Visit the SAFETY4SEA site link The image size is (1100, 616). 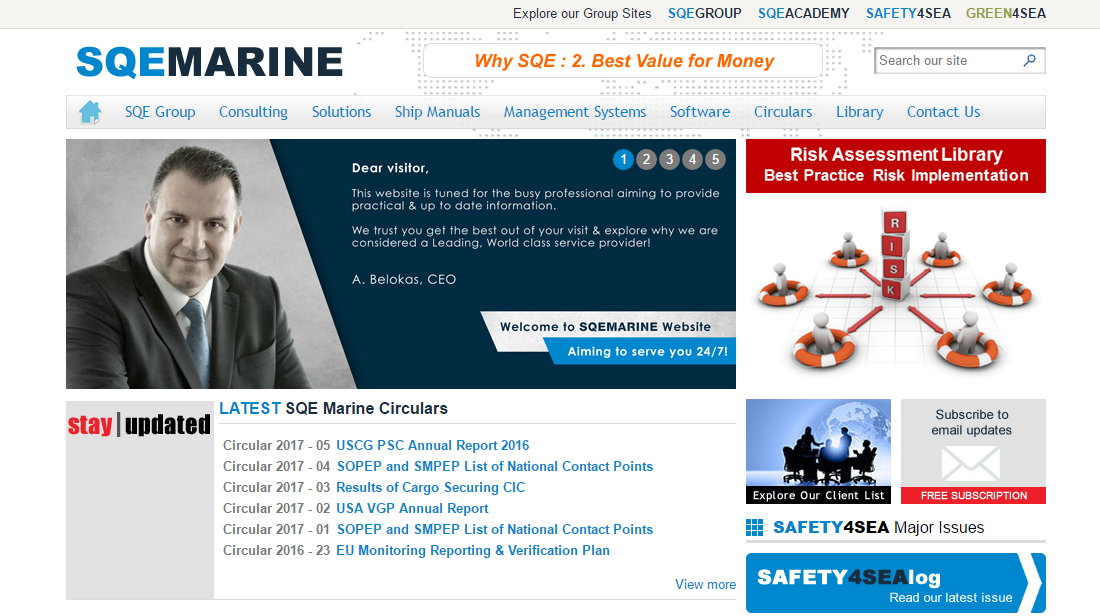coord(908,13)
